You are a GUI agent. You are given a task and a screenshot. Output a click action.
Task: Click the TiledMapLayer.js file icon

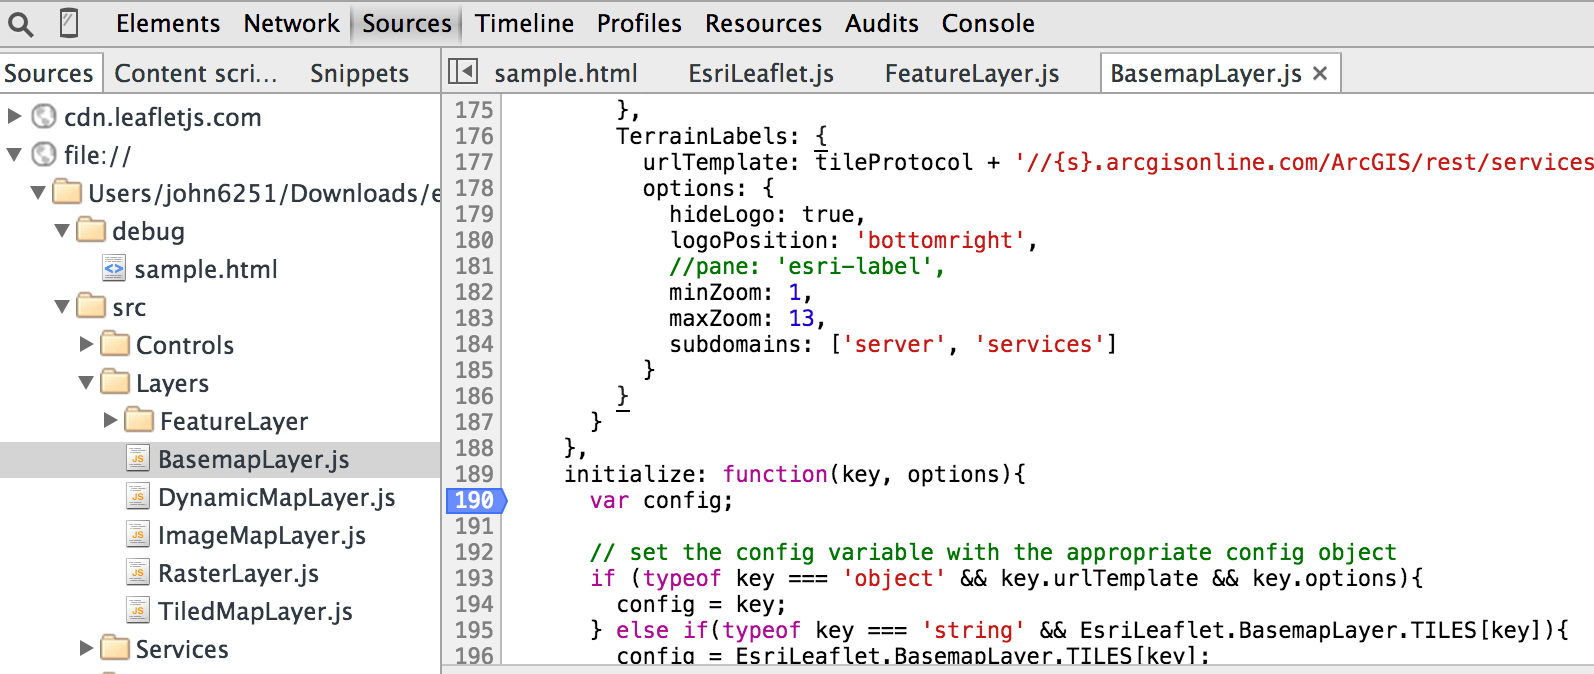point(138,610)
